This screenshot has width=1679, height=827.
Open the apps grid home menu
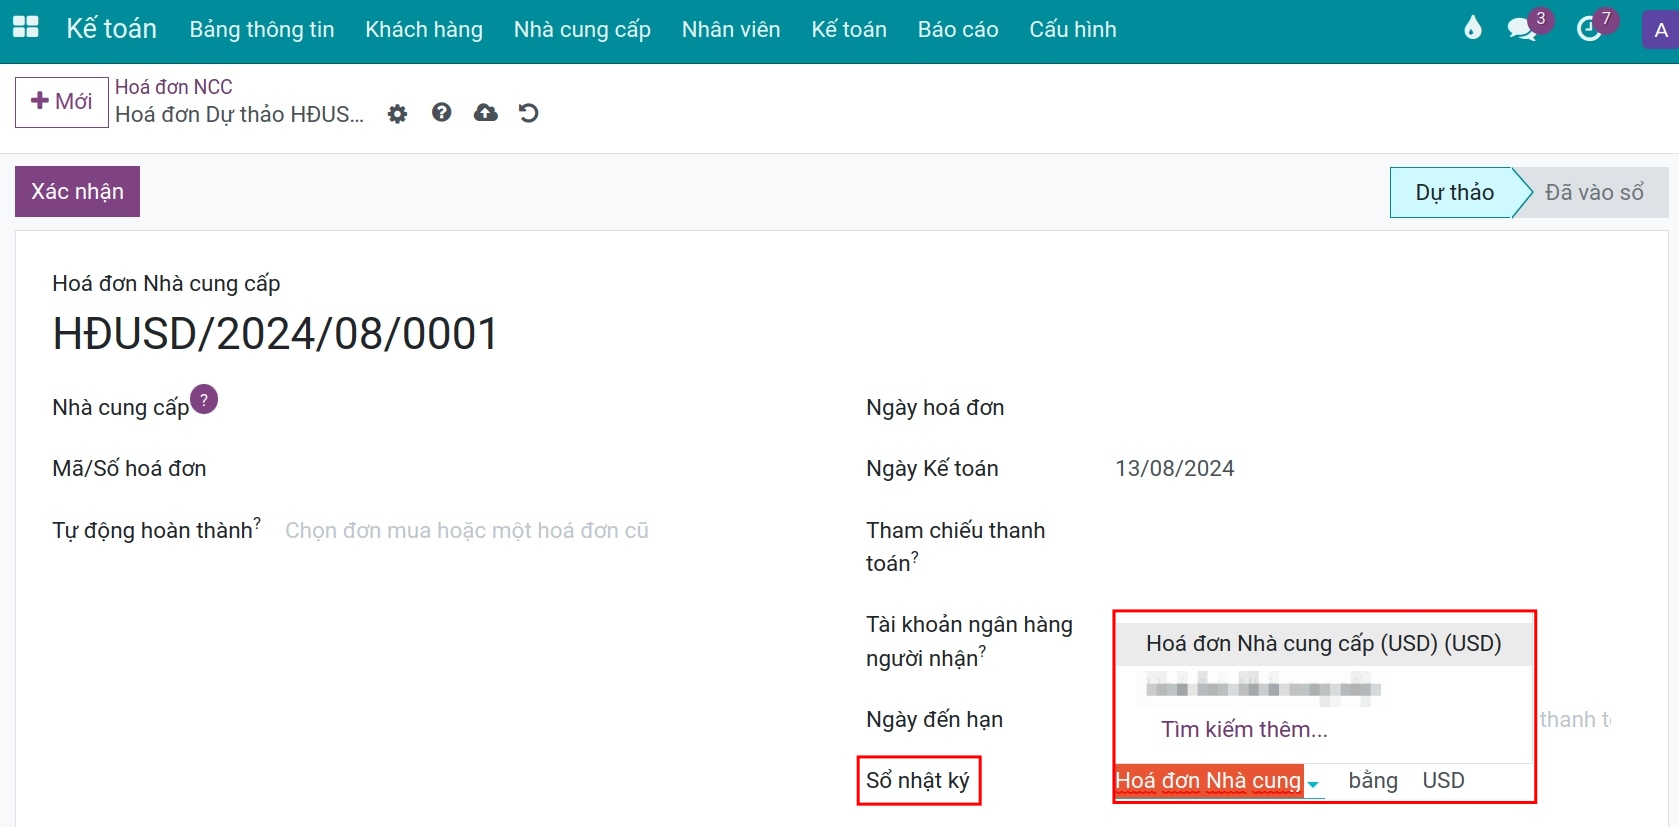click(26, 28)
